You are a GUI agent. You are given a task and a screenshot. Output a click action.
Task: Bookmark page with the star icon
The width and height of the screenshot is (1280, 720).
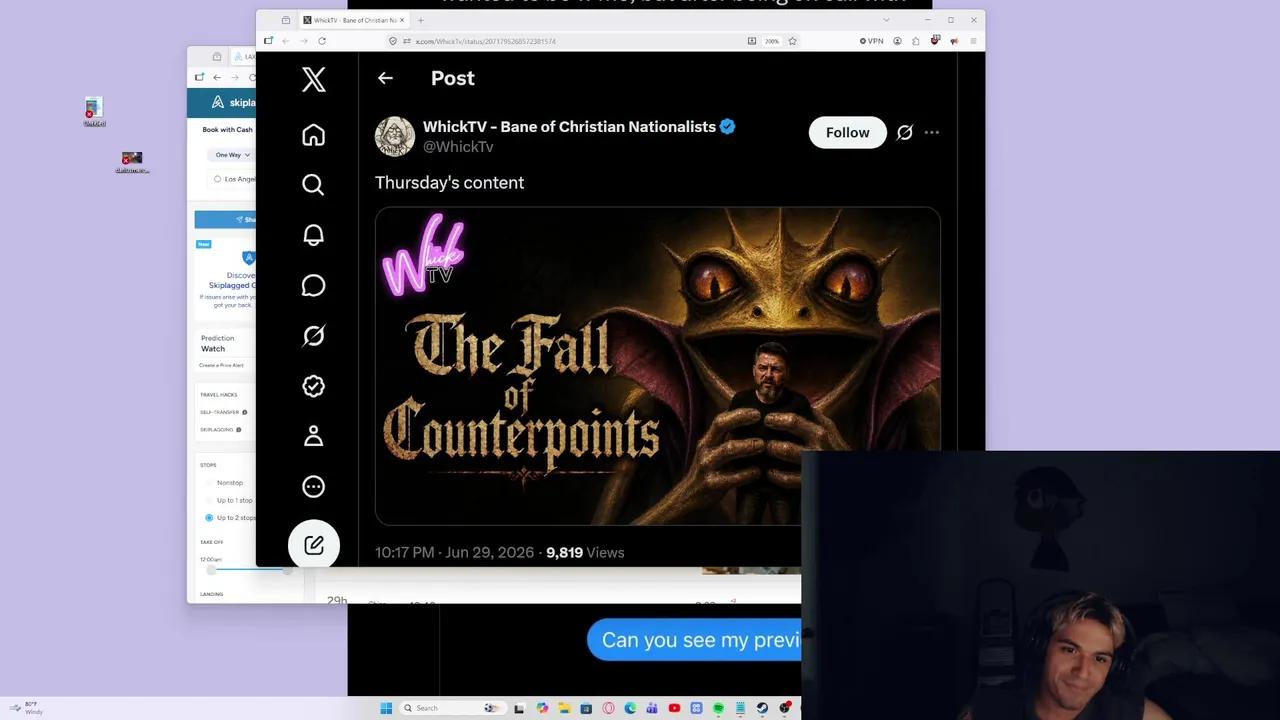point(792,41)
